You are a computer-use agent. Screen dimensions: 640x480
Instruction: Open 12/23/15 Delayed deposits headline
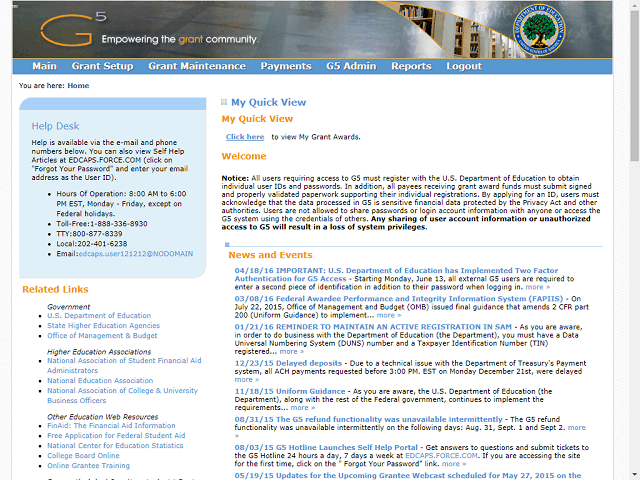[x=288, y=363]
